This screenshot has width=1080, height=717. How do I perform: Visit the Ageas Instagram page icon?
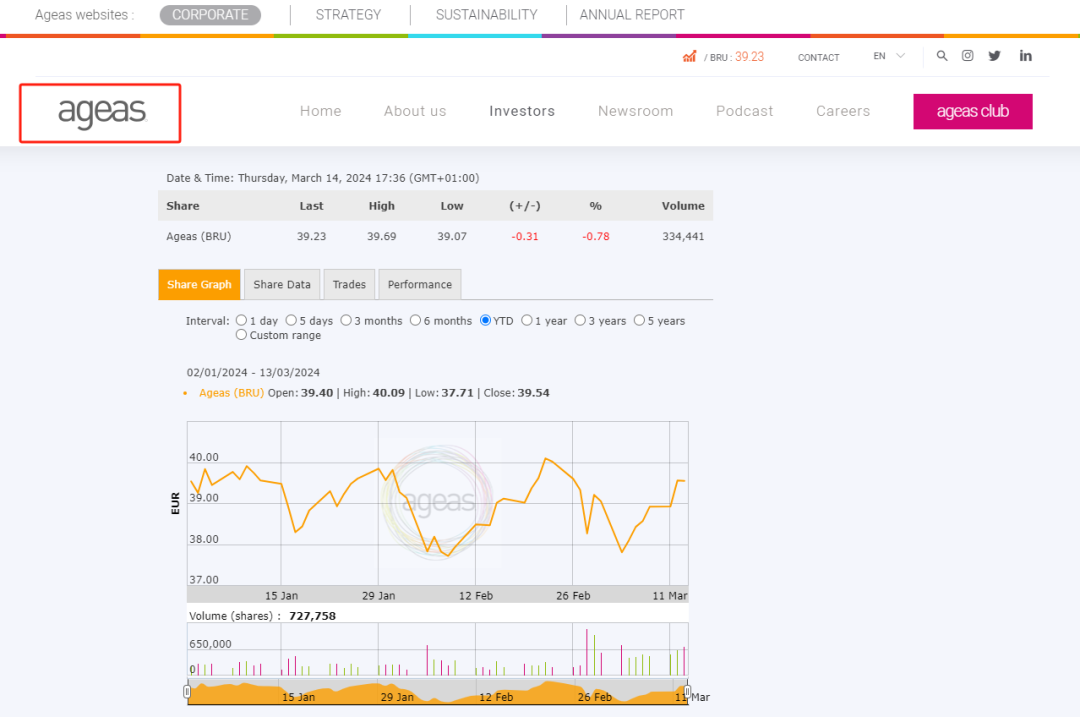point(968,56)
